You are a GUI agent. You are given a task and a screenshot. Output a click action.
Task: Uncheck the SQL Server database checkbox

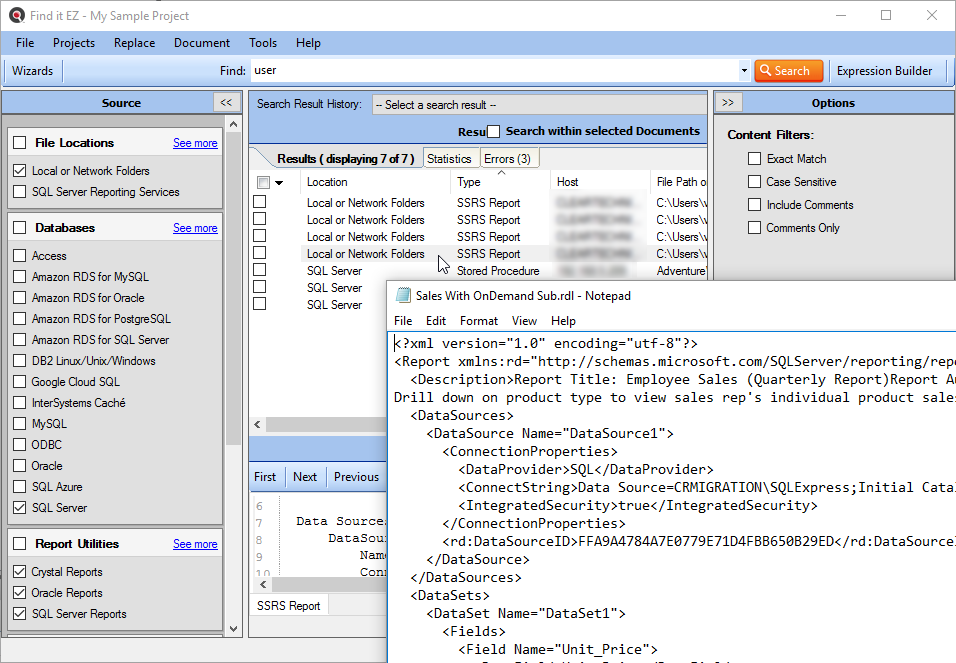pos(20,507)
